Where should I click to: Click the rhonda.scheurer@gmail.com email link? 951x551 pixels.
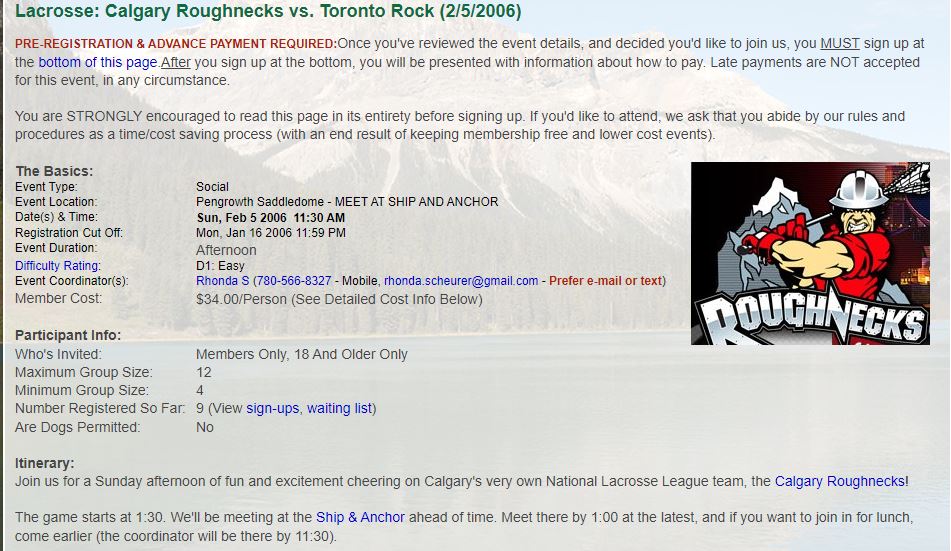pos(461,280)
